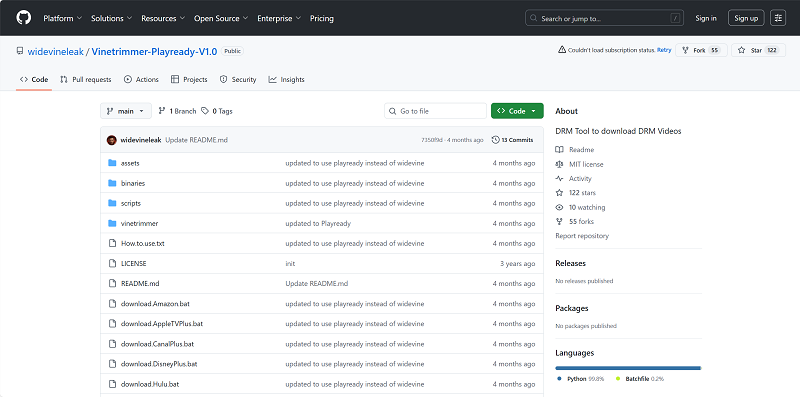Switch to the Projects tab
Image resolution: width=800 pixels, height=397 pixels.
tap(189, 80)
